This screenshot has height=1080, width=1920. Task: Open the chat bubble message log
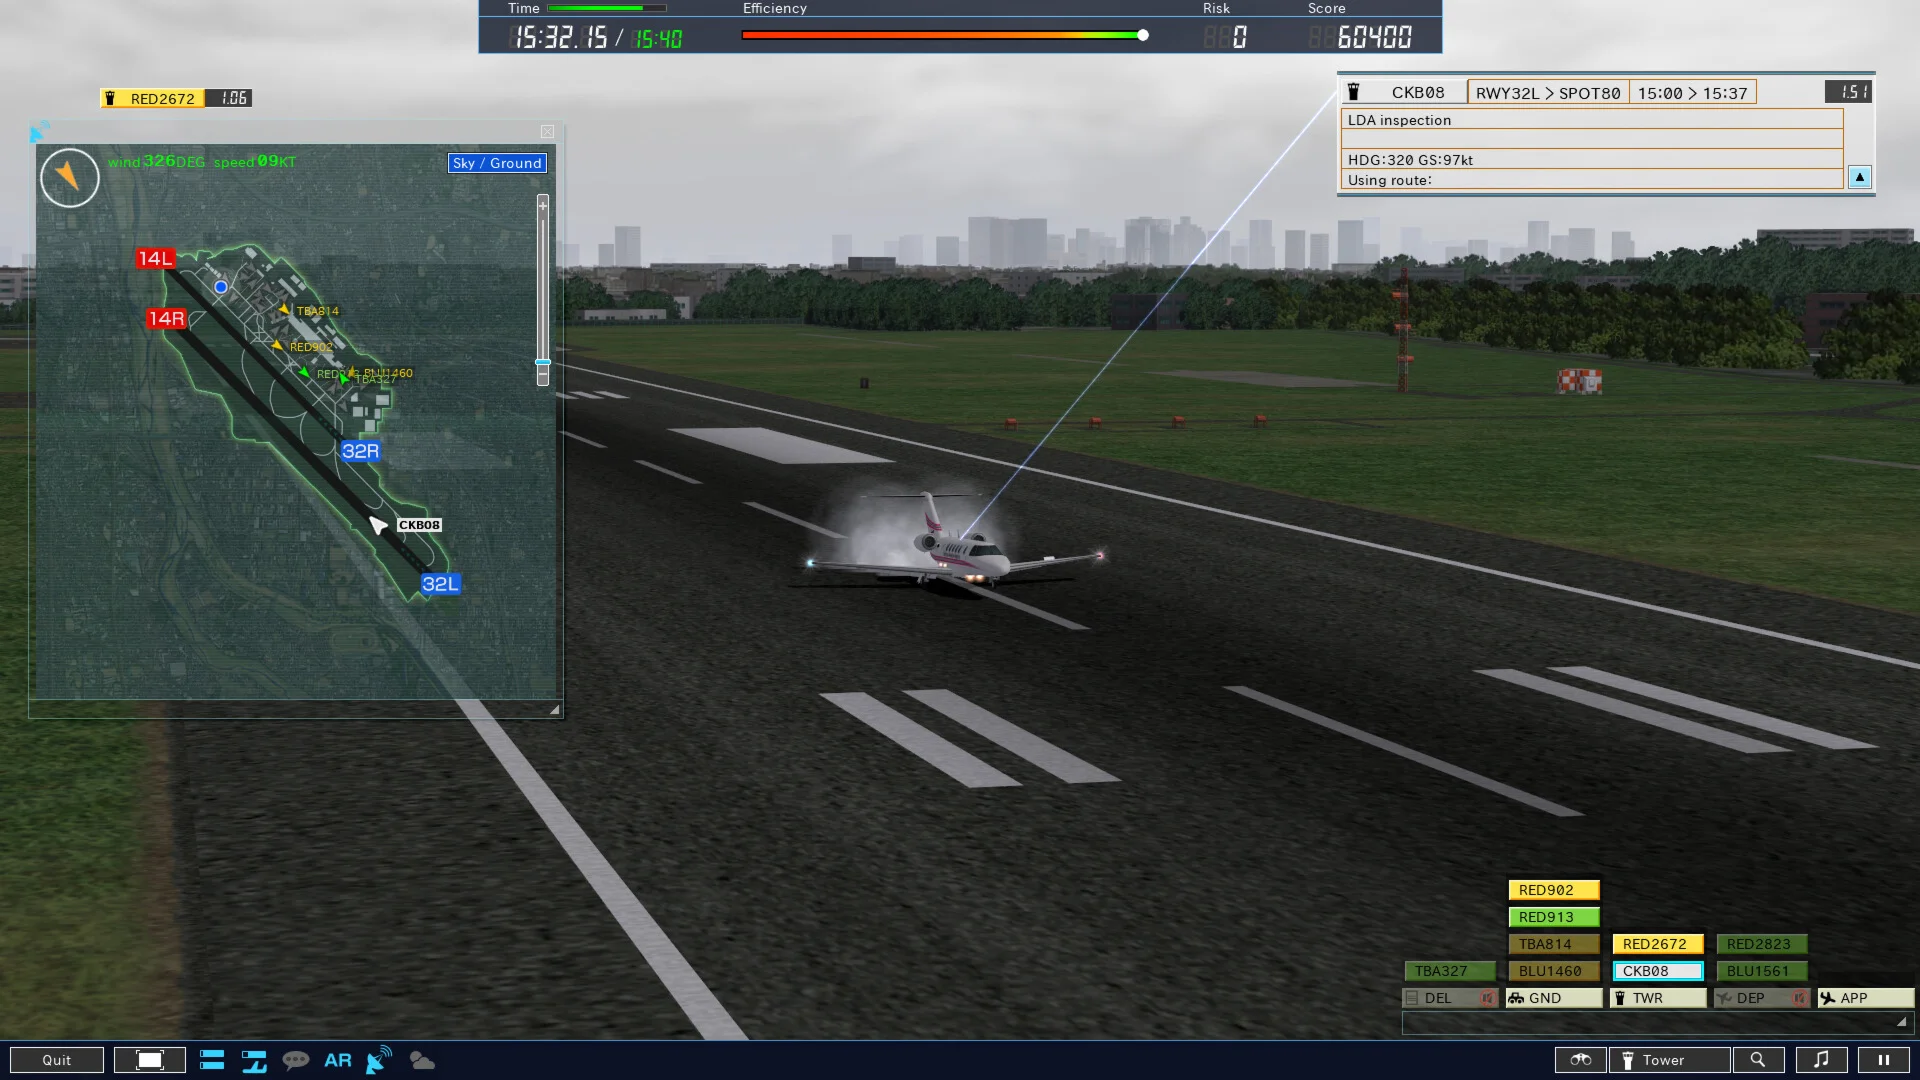point(295,1060)
